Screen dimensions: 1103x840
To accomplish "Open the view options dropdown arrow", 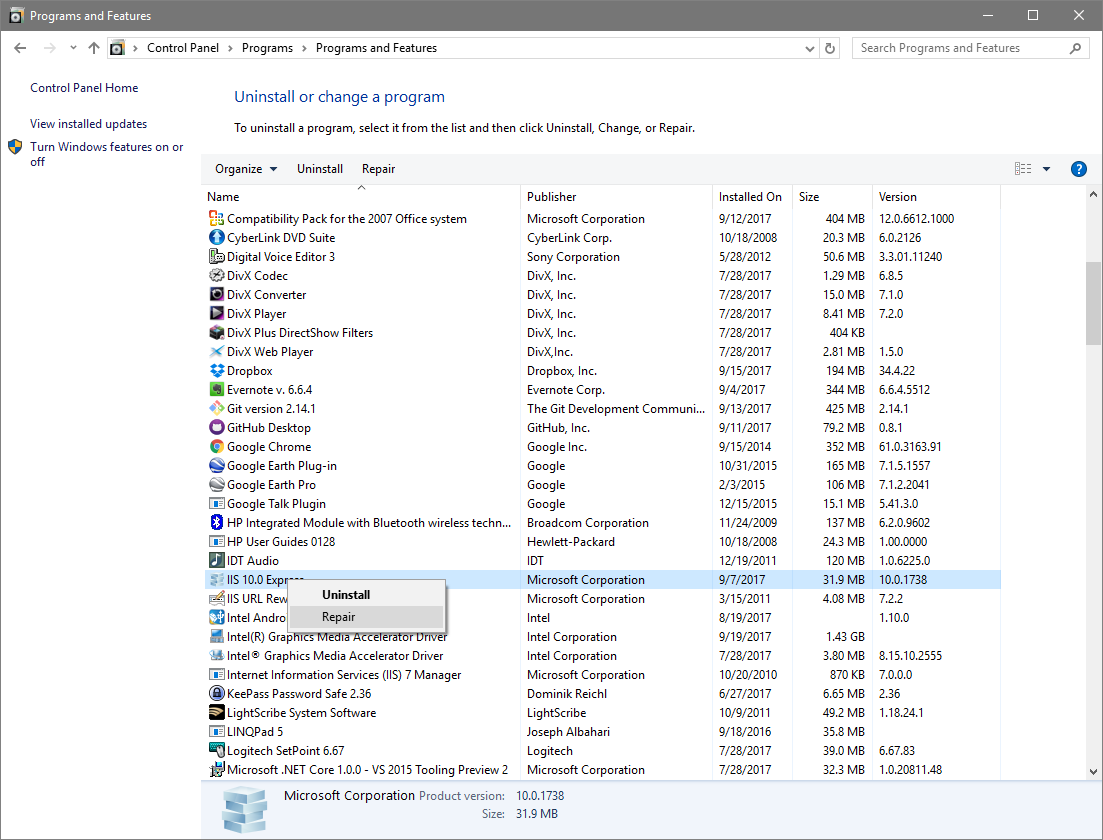I will pyautogui.click(x=1046, y=169).
